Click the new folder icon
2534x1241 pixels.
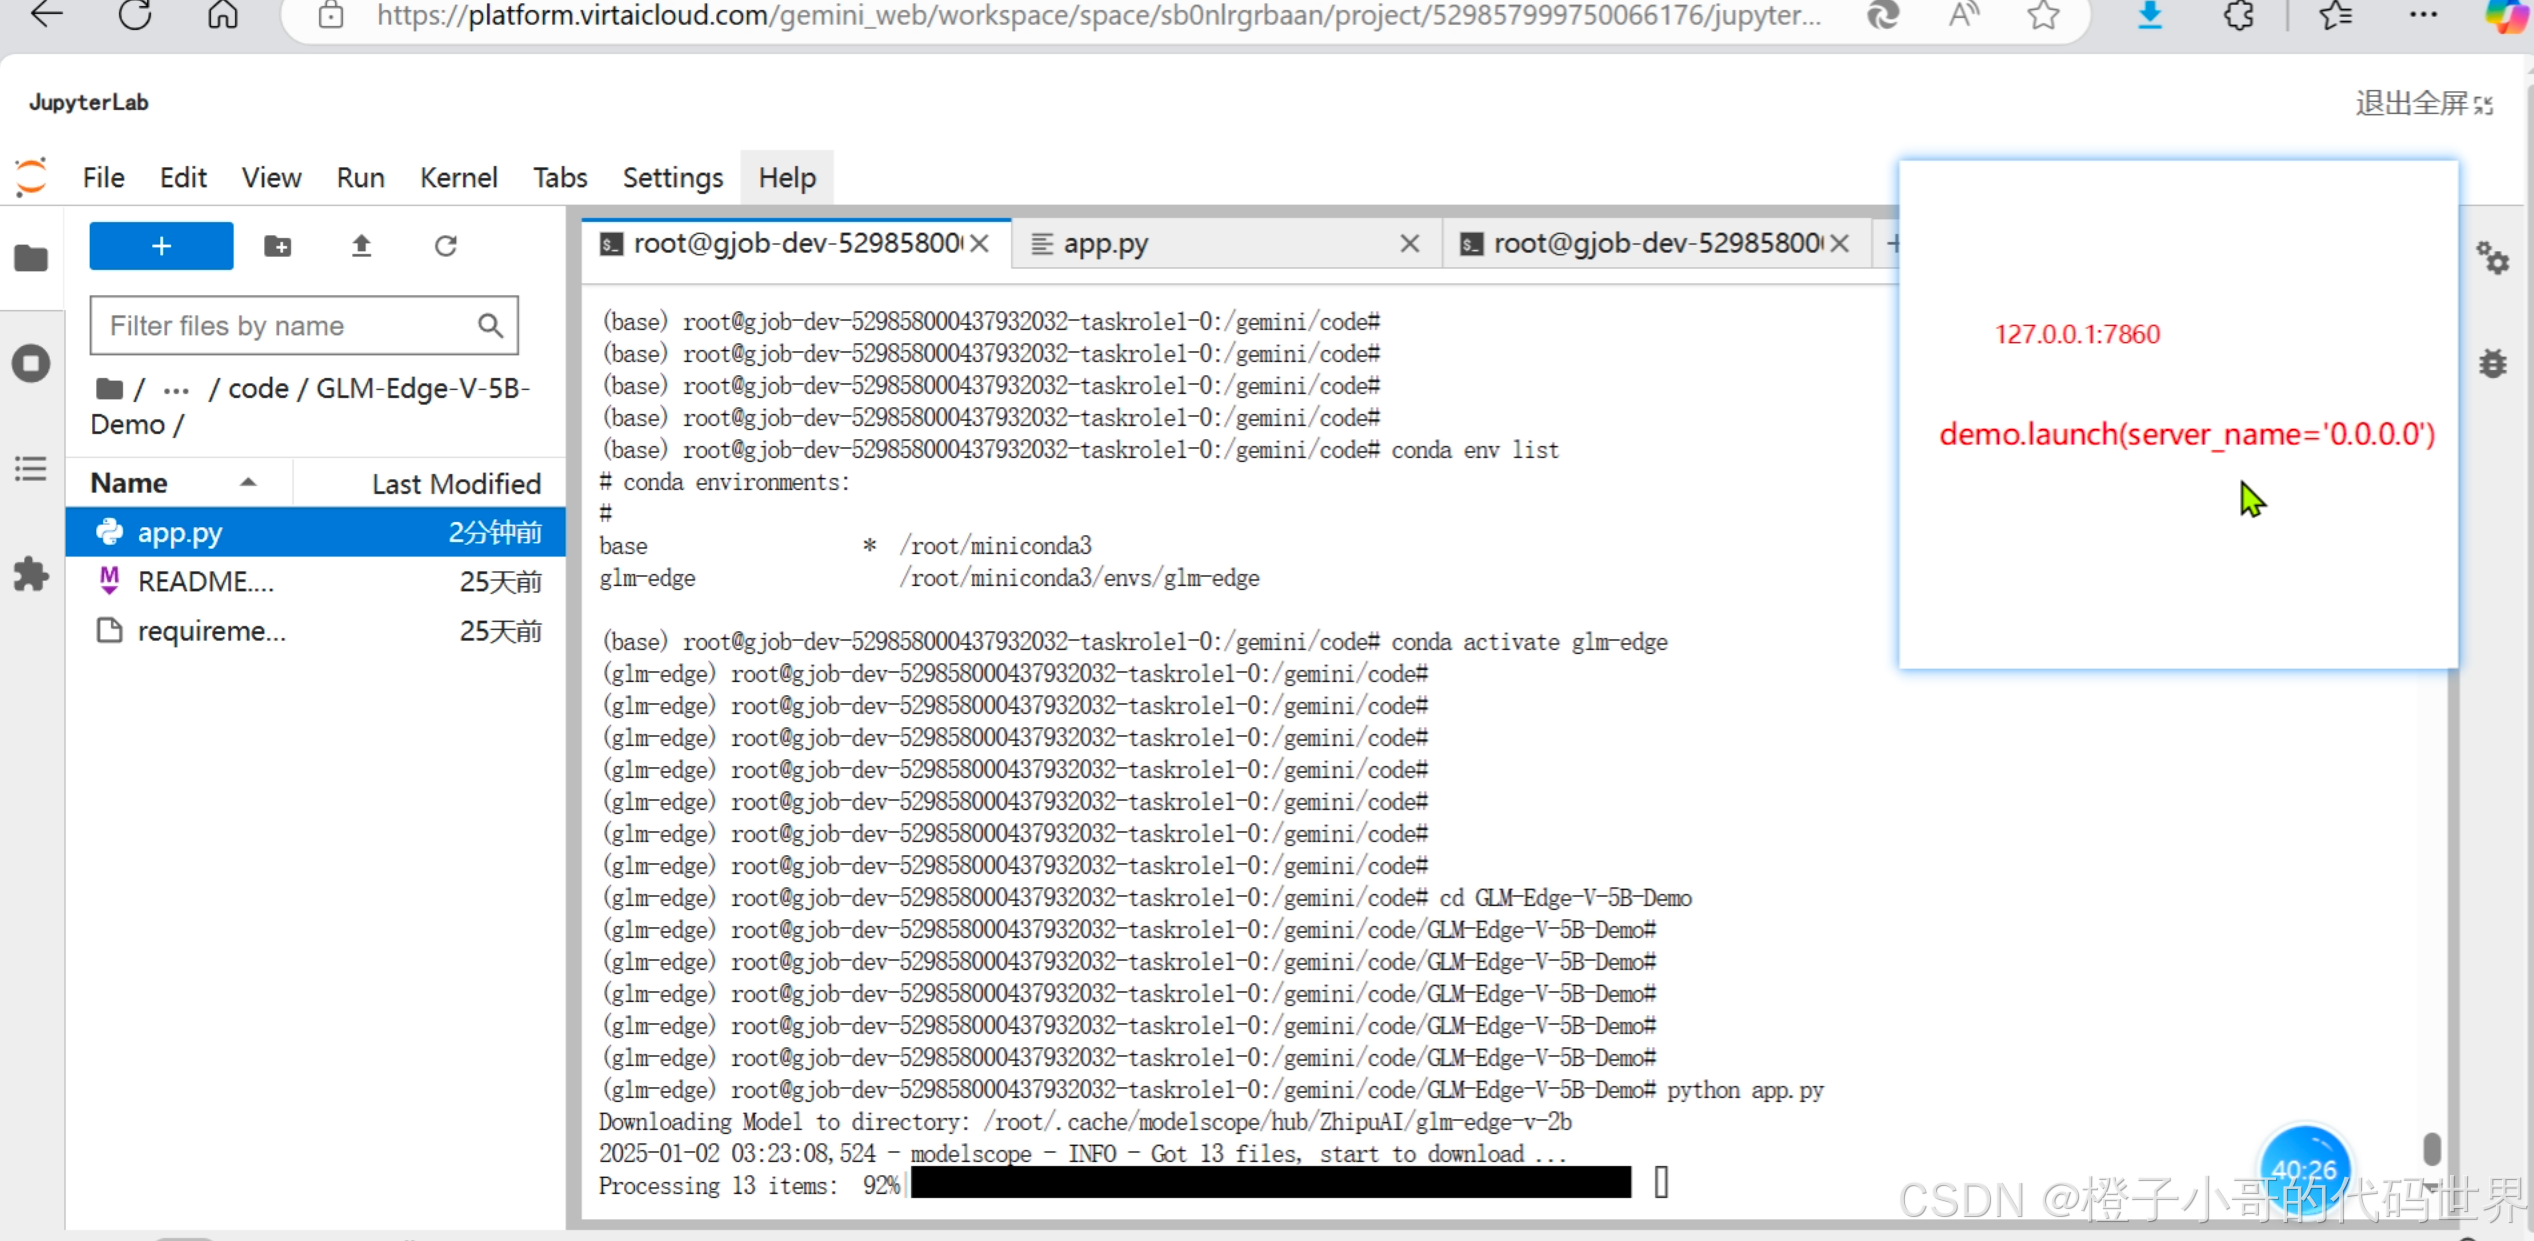(x=277, y=246)
